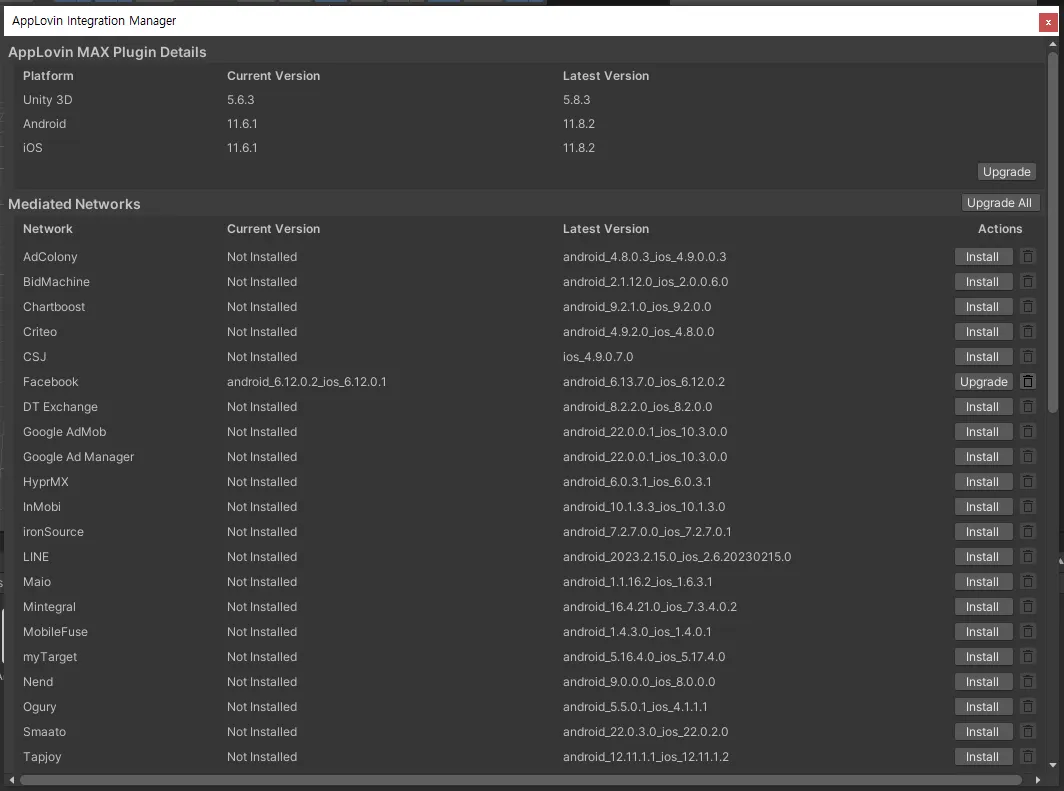Click the horizontal scrollbar at the bottom
This screenshot has width=1064, height=791.
520,780
